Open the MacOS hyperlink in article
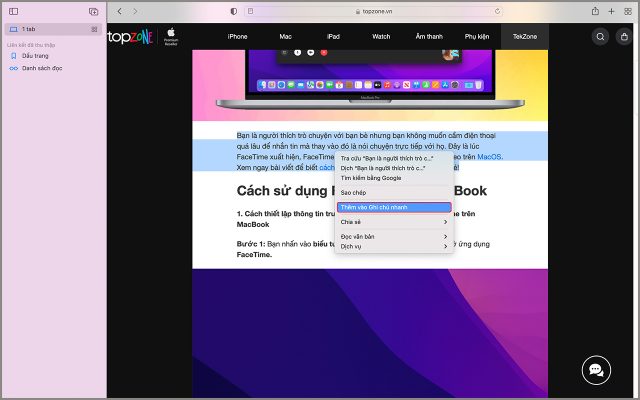 pos(489,157)
